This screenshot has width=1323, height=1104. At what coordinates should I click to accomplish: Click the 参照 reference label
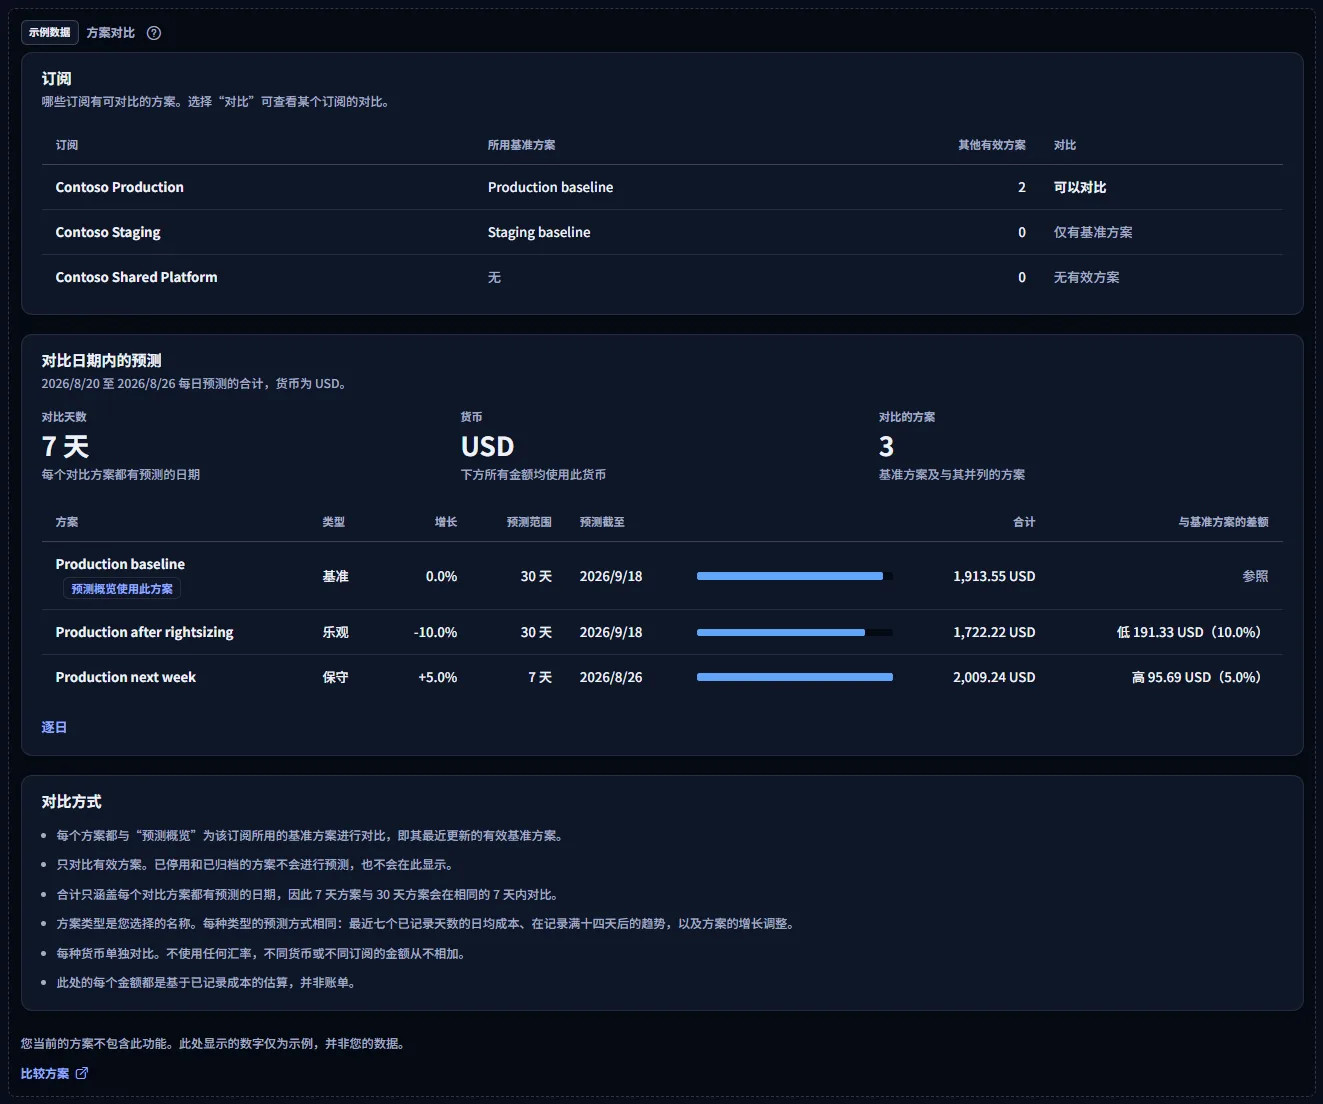(1256, 576)
